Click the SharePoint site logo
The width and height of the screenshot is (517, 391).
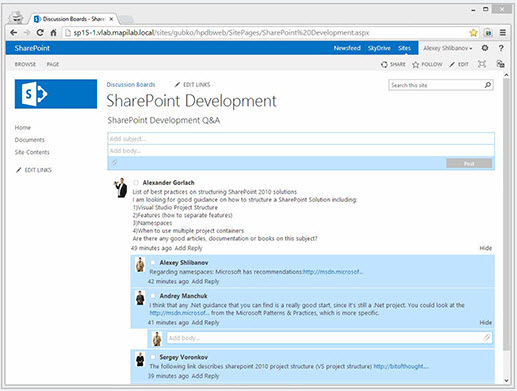click(x=56, y=94)
